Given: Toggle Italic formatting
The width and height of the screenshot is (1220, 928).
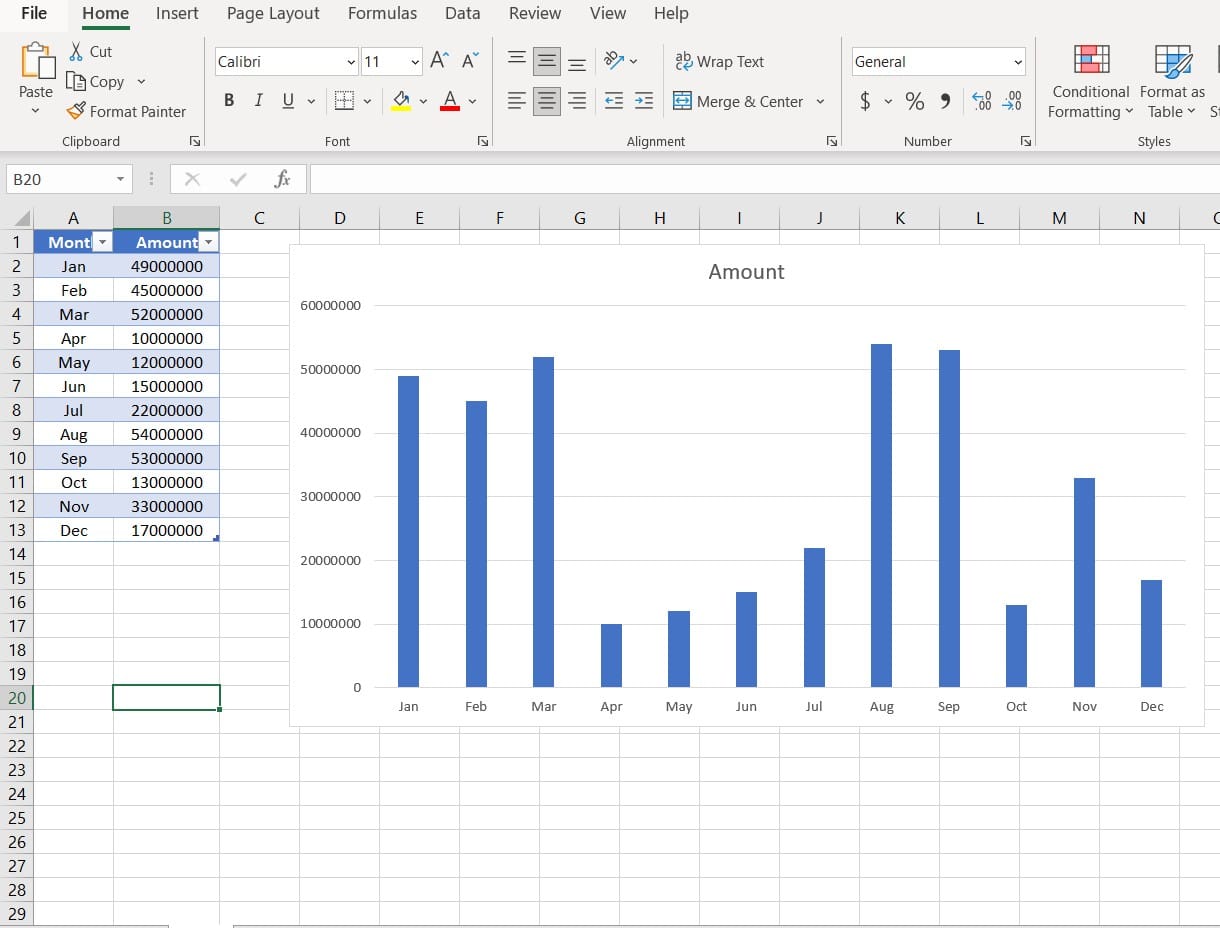Looking at the screenshot, I should tap(258, 101).
